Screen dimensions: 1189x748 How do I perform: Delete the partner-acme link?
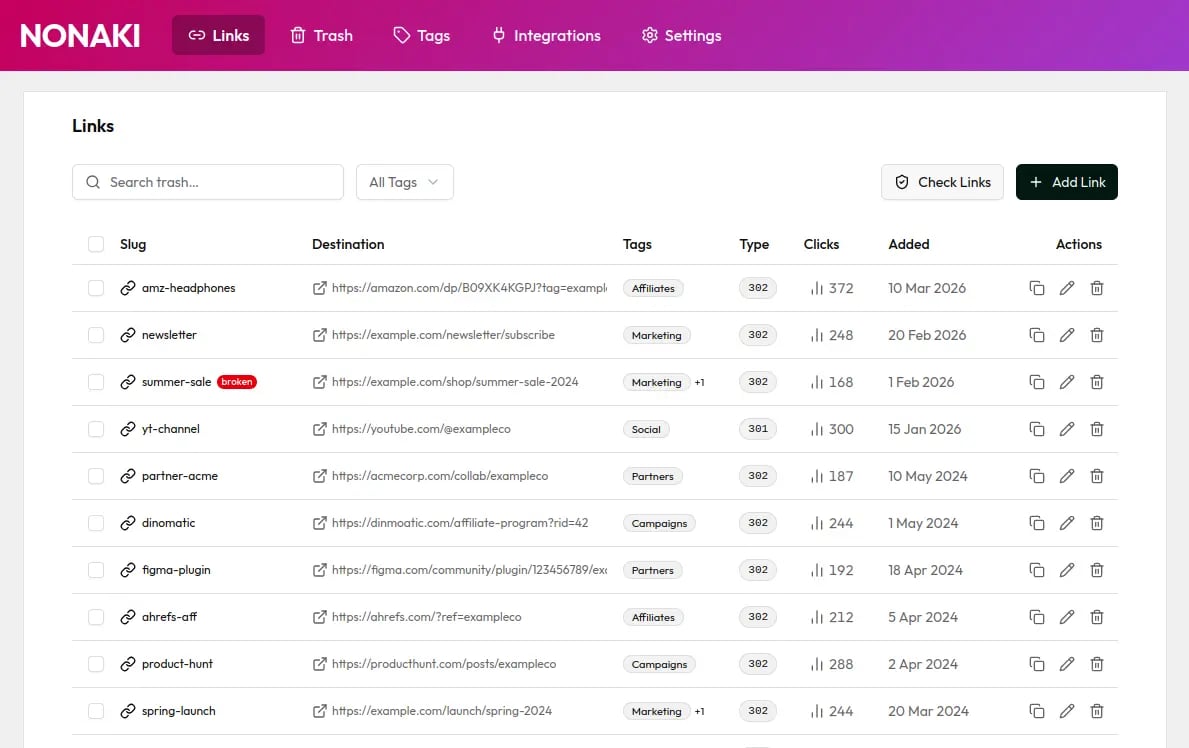(1096, 476)
